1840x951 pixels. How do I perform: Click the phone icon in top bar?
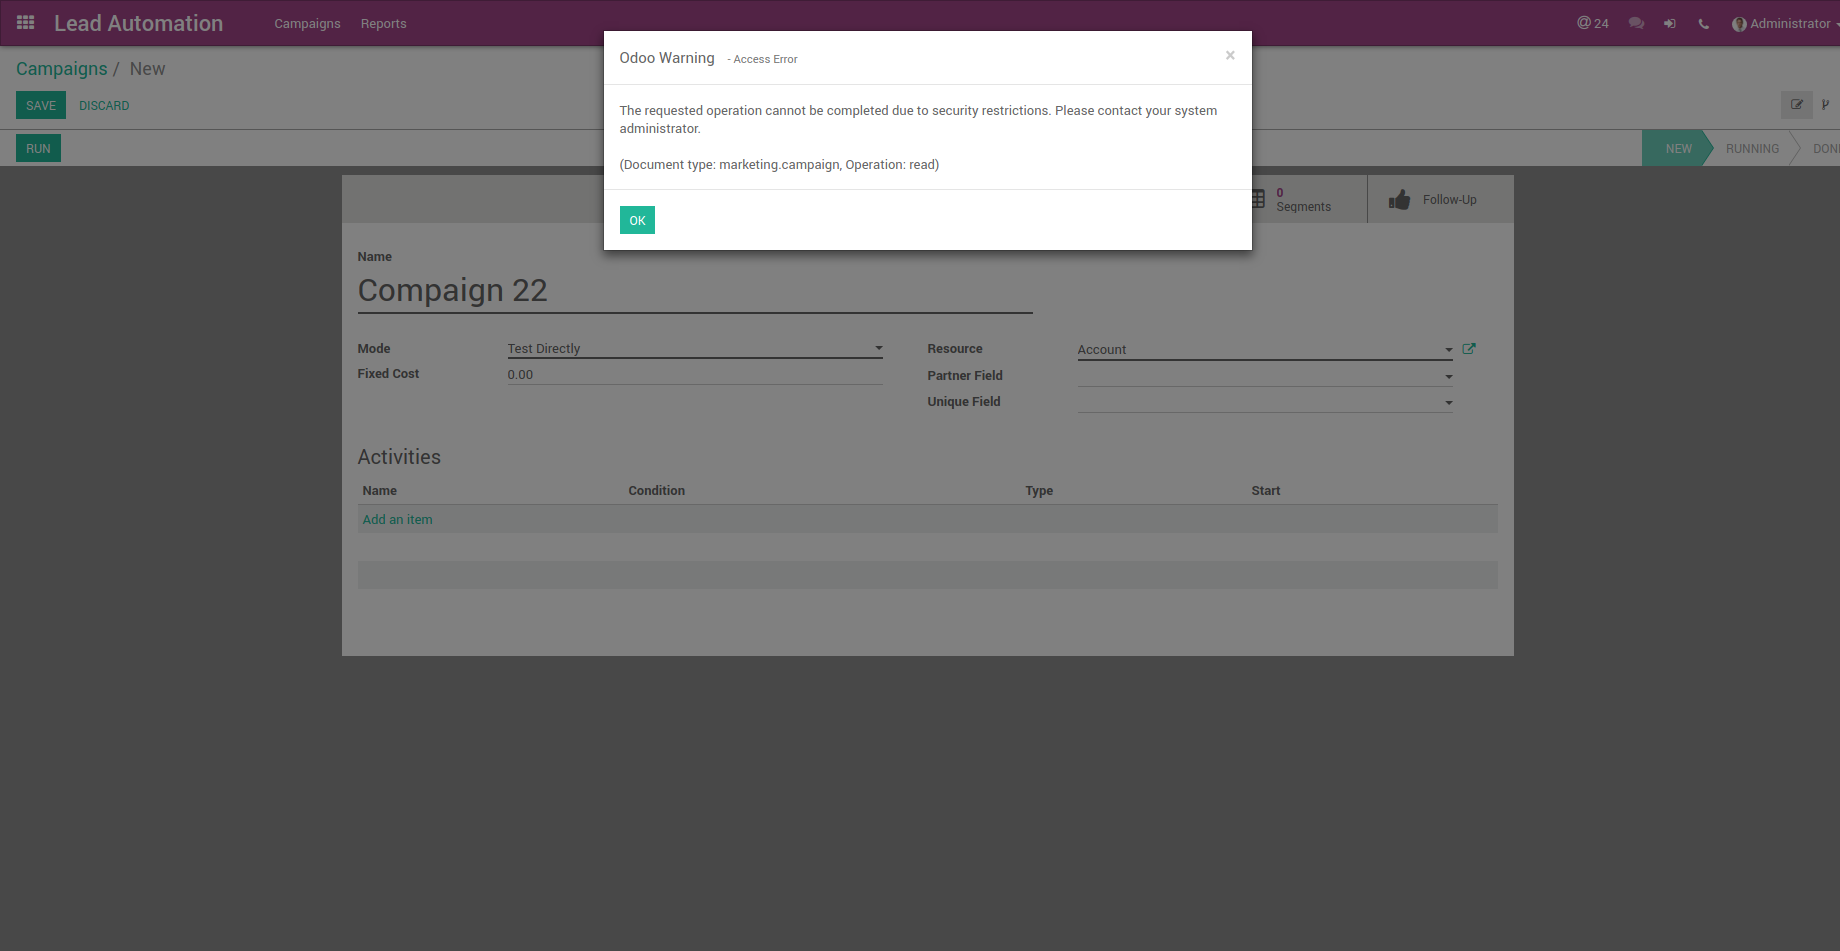(x=1704, y=23)
